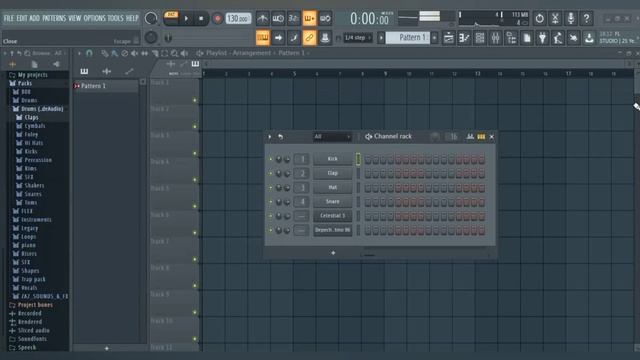The image size is (640, 360).
Task: Click the plus button beside Pattern 1 selector
Action: tap(435, 38)
